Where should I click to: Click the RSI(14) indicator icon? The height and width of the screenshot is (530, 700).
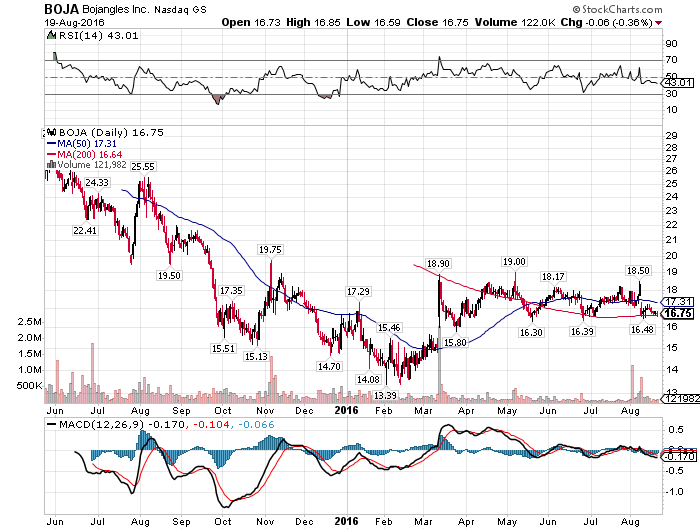(51, 35)
